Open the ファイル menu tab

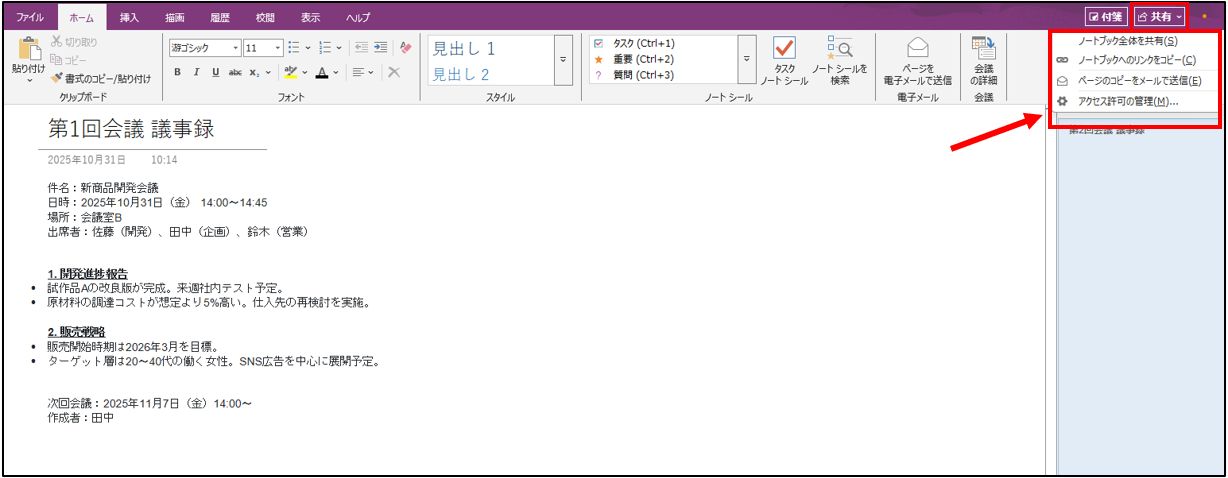[x=30, y=17]
